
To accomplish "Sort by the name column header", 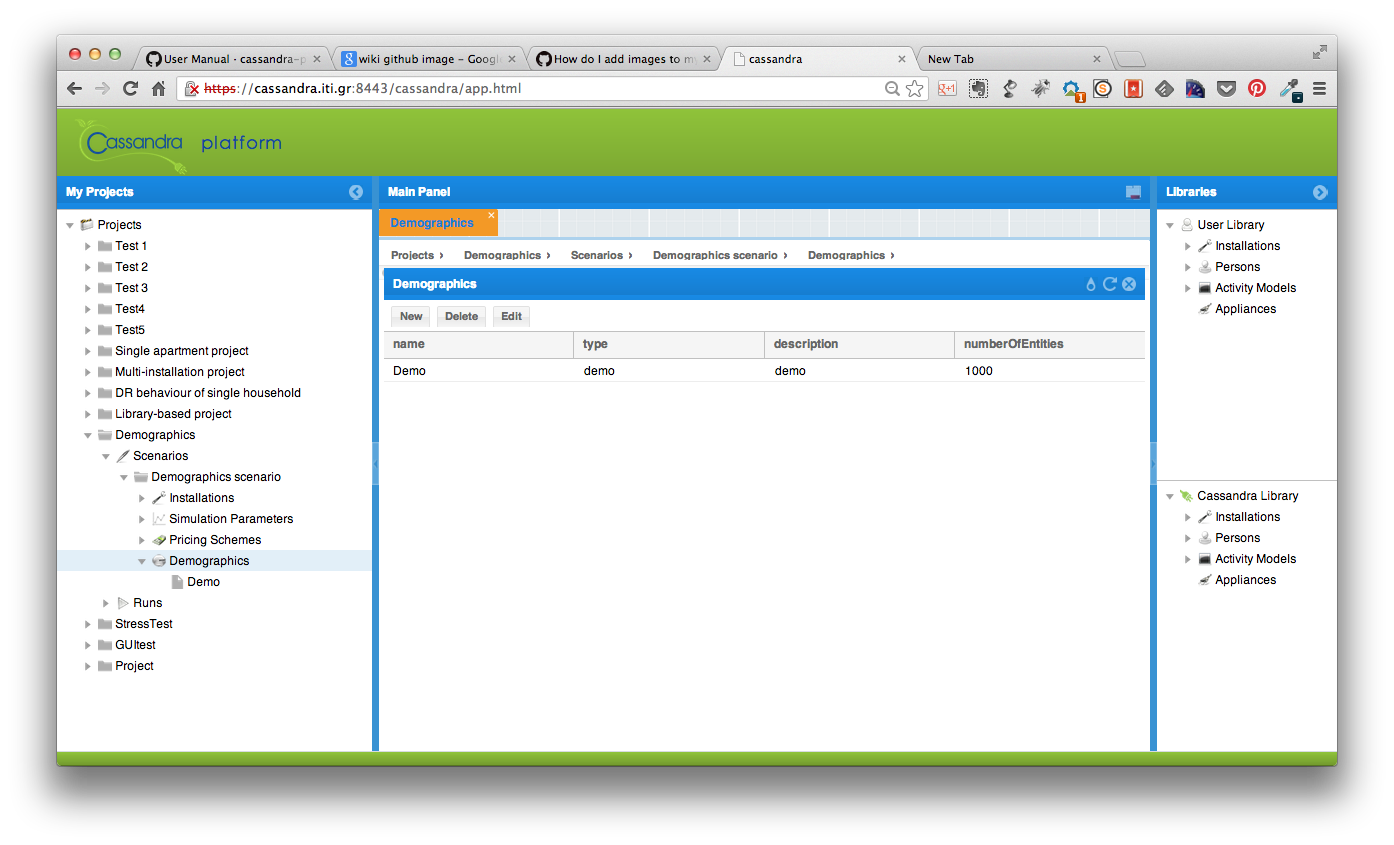I will click(x=479, y=344).
